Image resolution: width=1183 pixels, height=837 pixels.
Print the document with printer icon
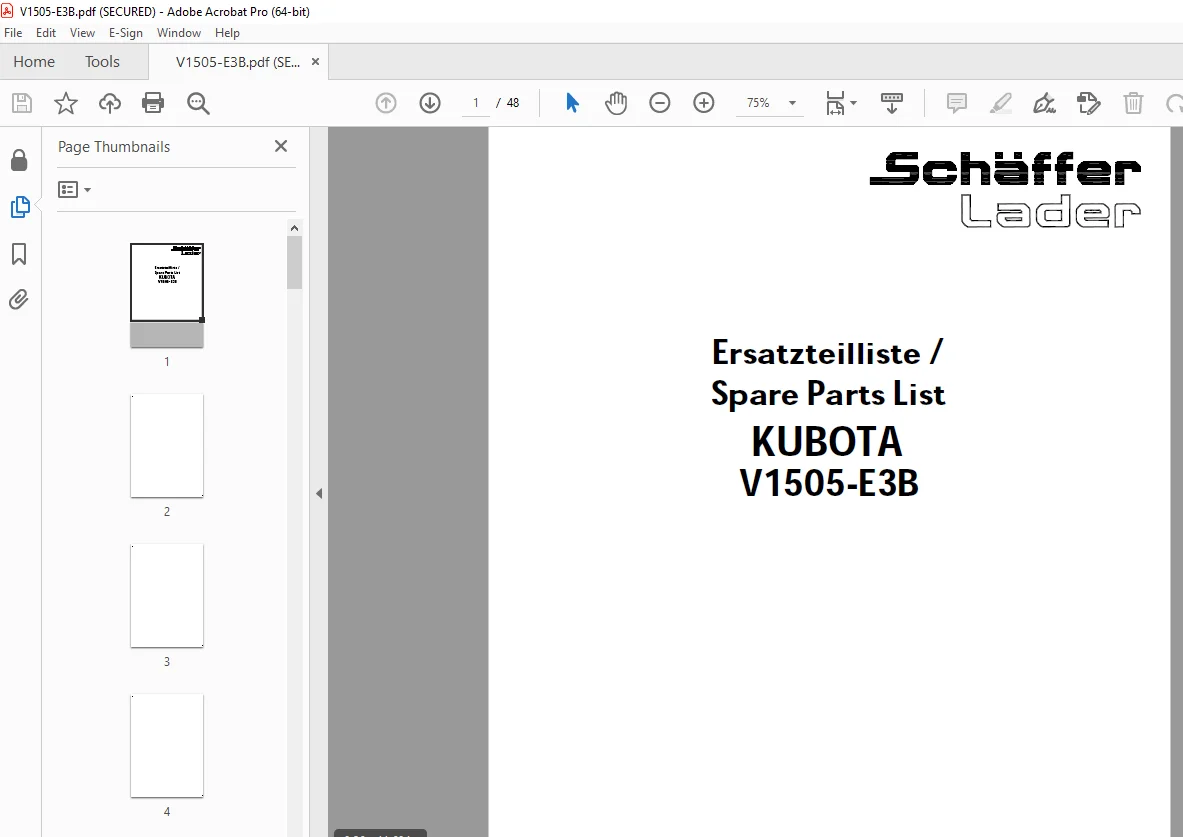(x=153, y=103)
